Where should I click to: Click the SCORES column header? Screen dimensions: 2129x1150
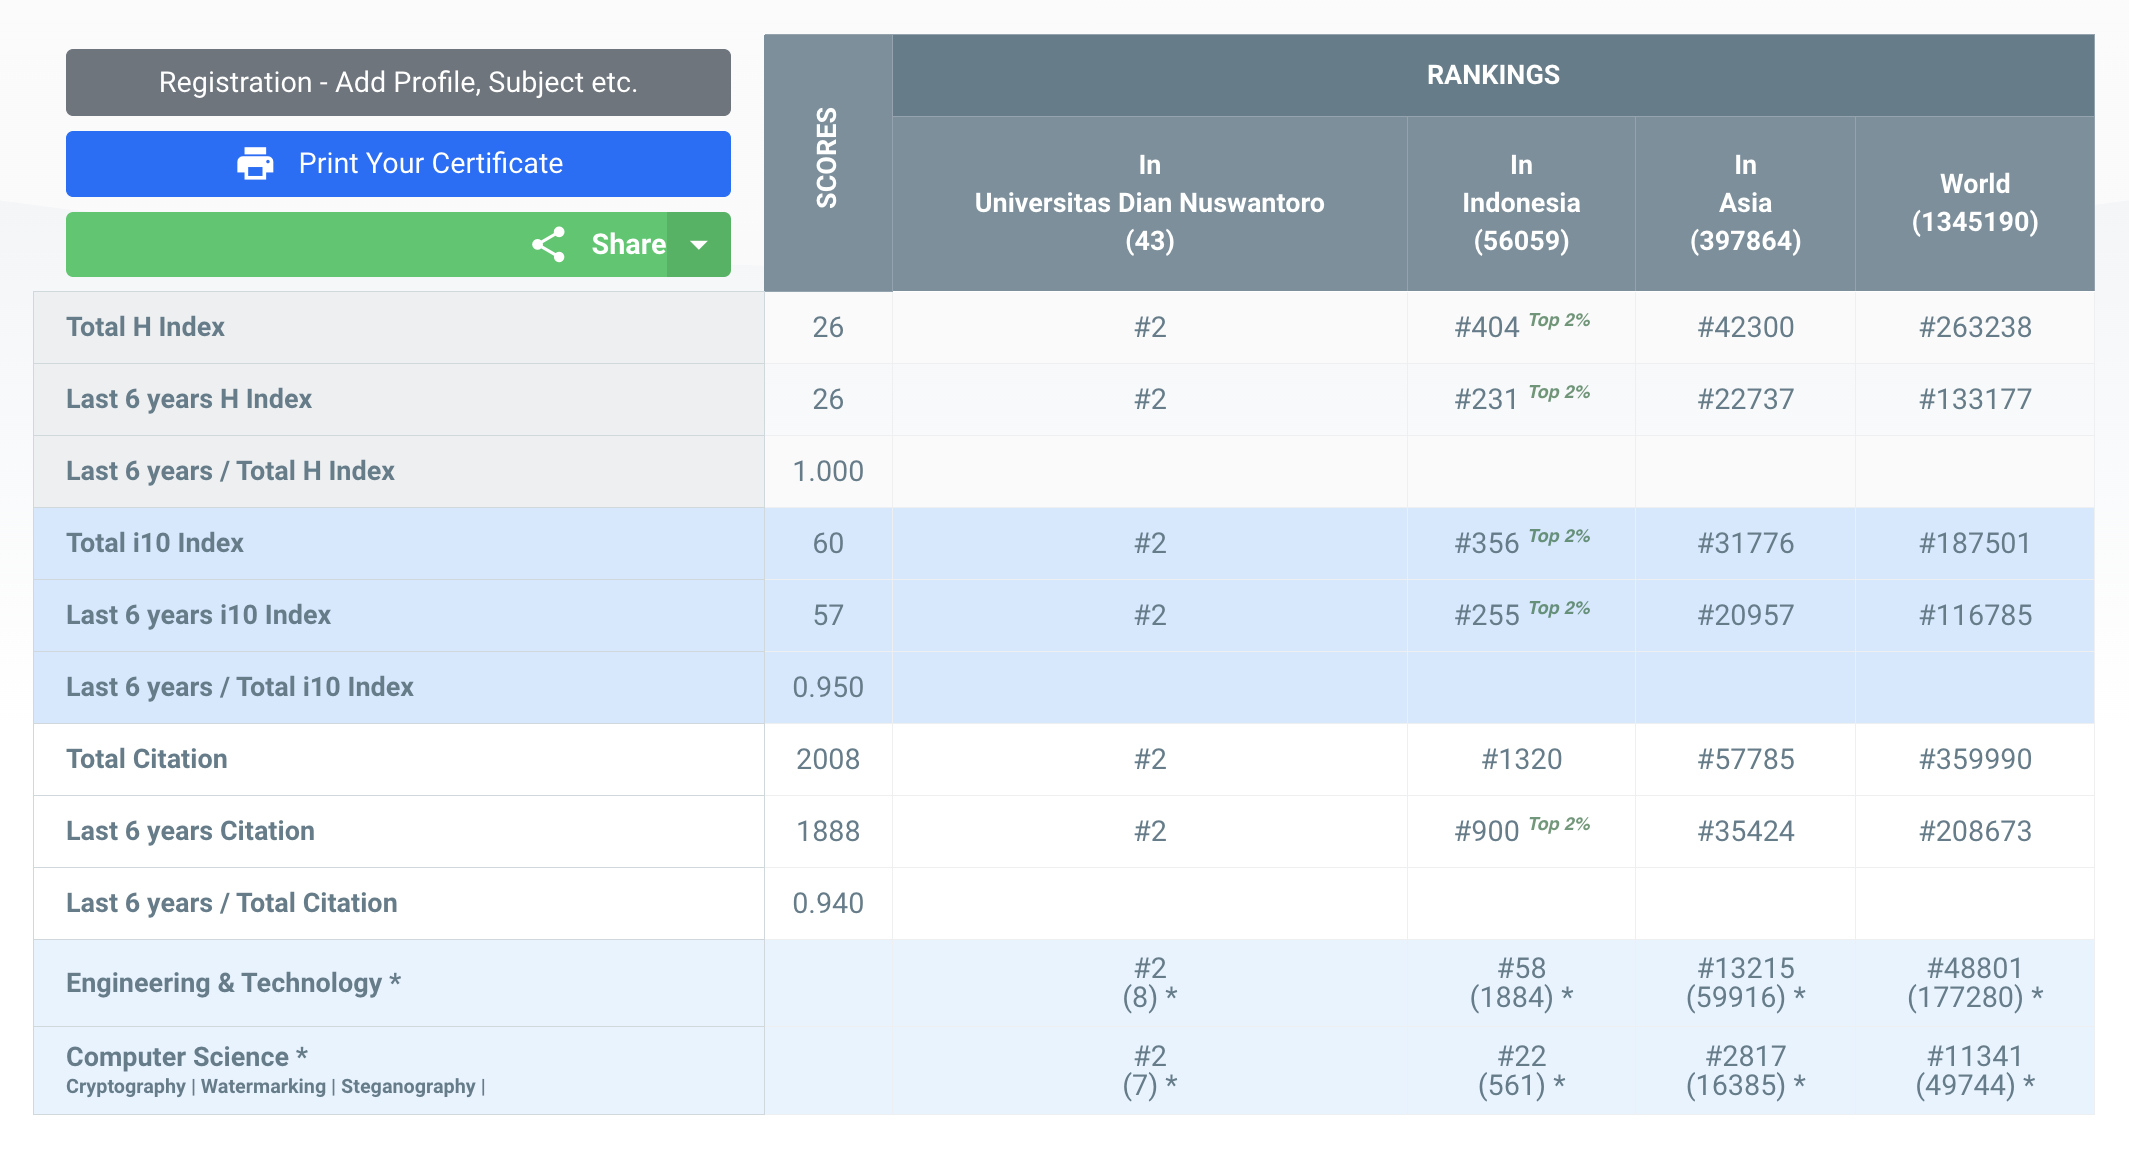point(827,160)
